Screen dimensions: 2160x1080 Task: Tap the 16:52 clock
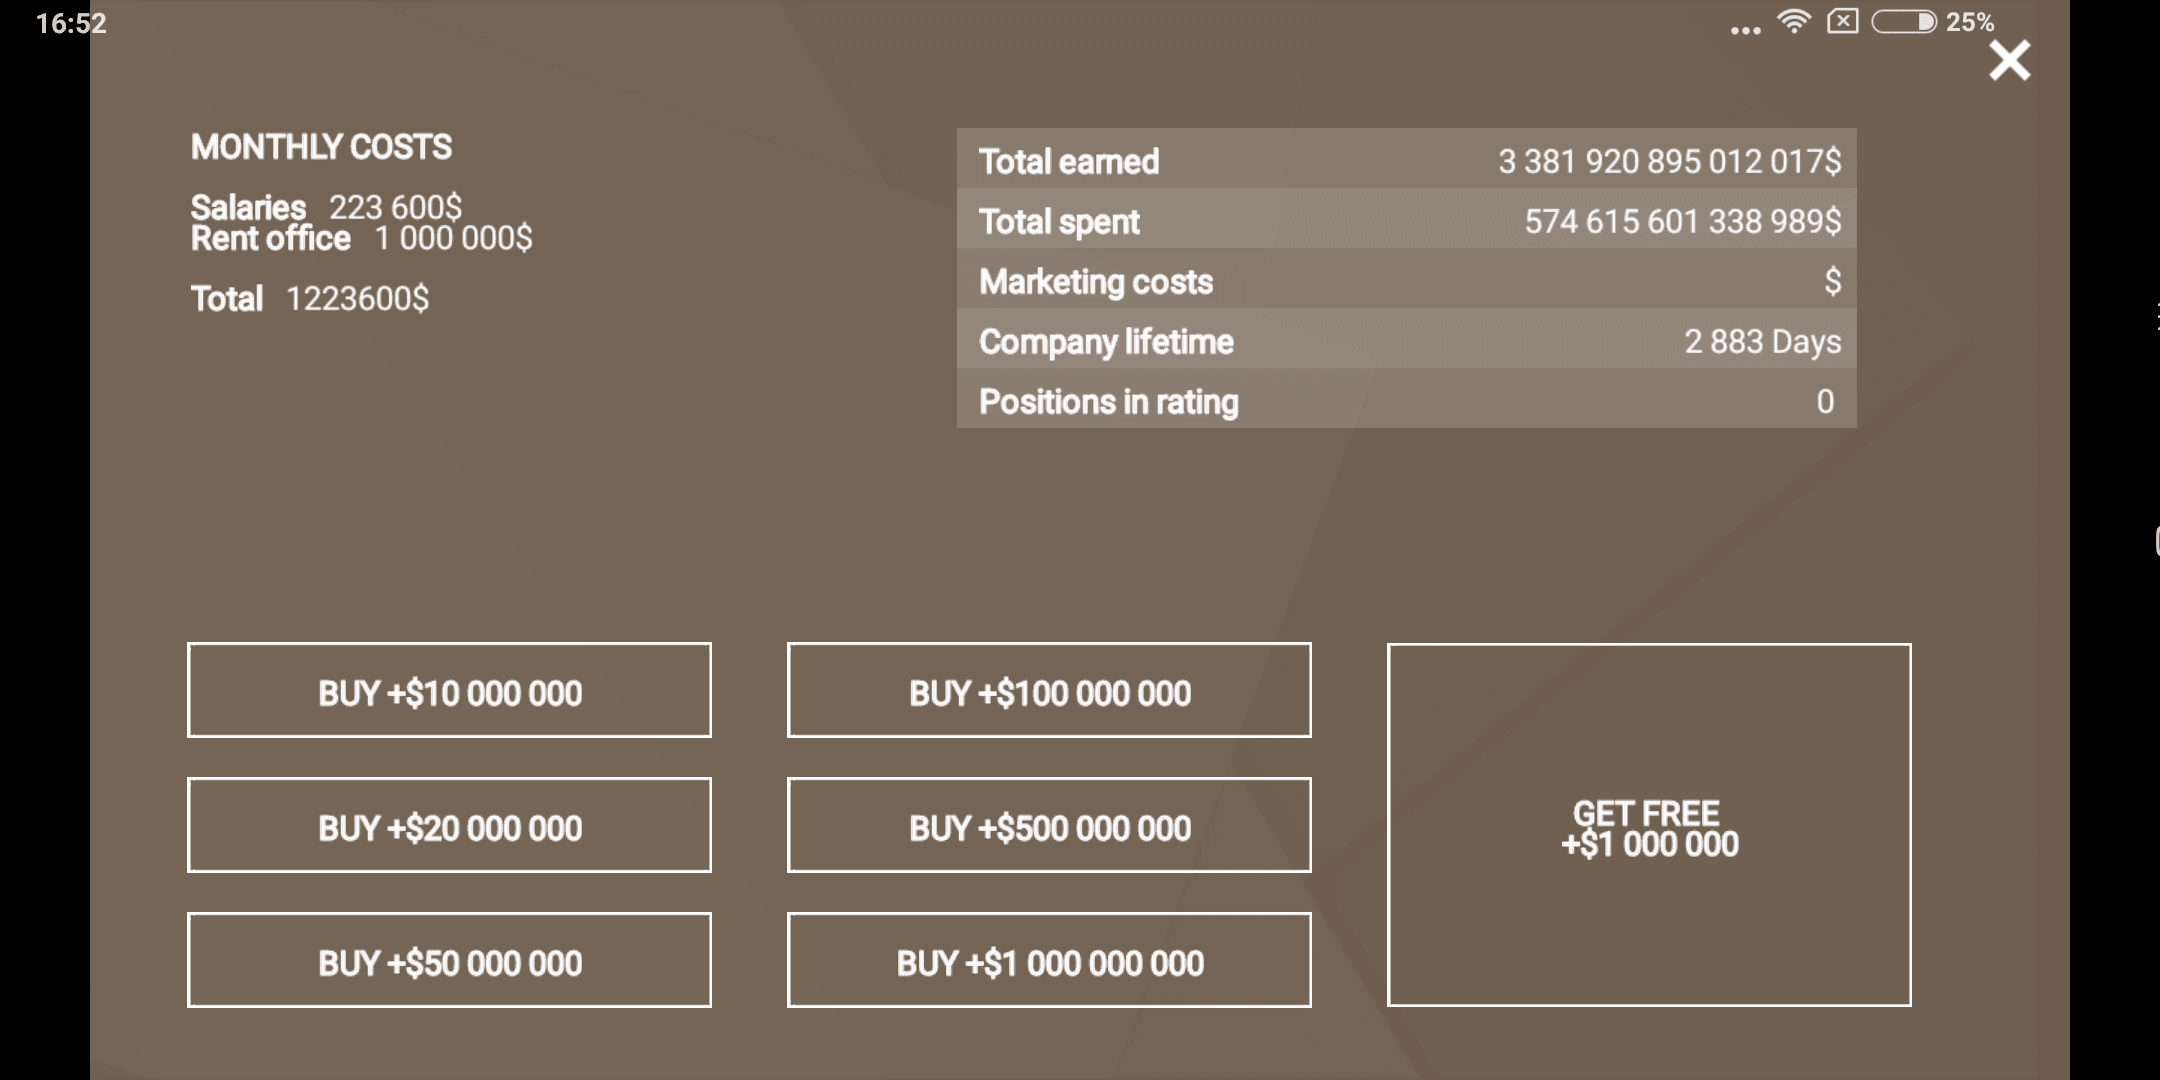tap(71, 23)
